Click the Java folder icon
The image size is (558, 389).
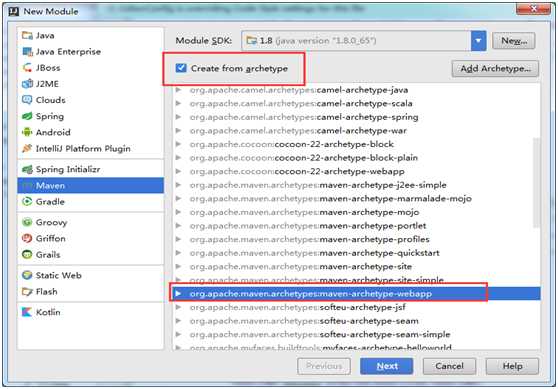point(27,35)
